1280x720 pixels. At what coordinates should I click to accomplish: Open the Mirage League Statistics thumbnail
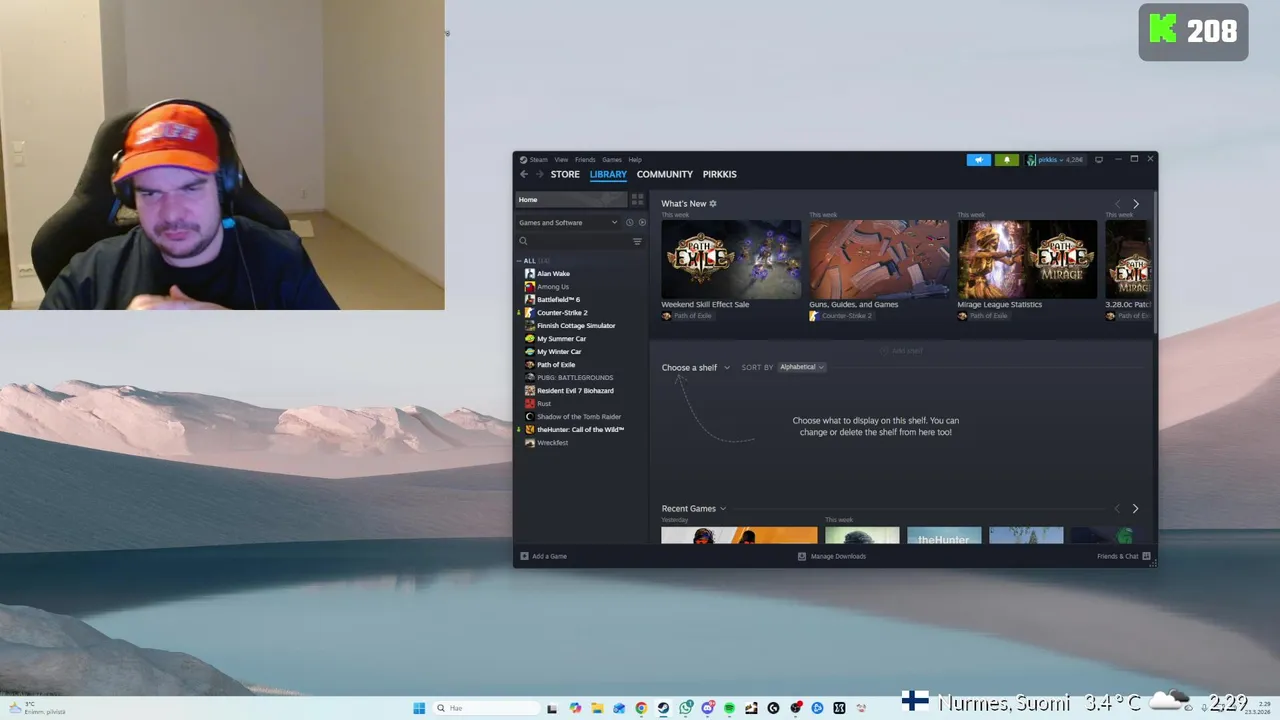1027,259
